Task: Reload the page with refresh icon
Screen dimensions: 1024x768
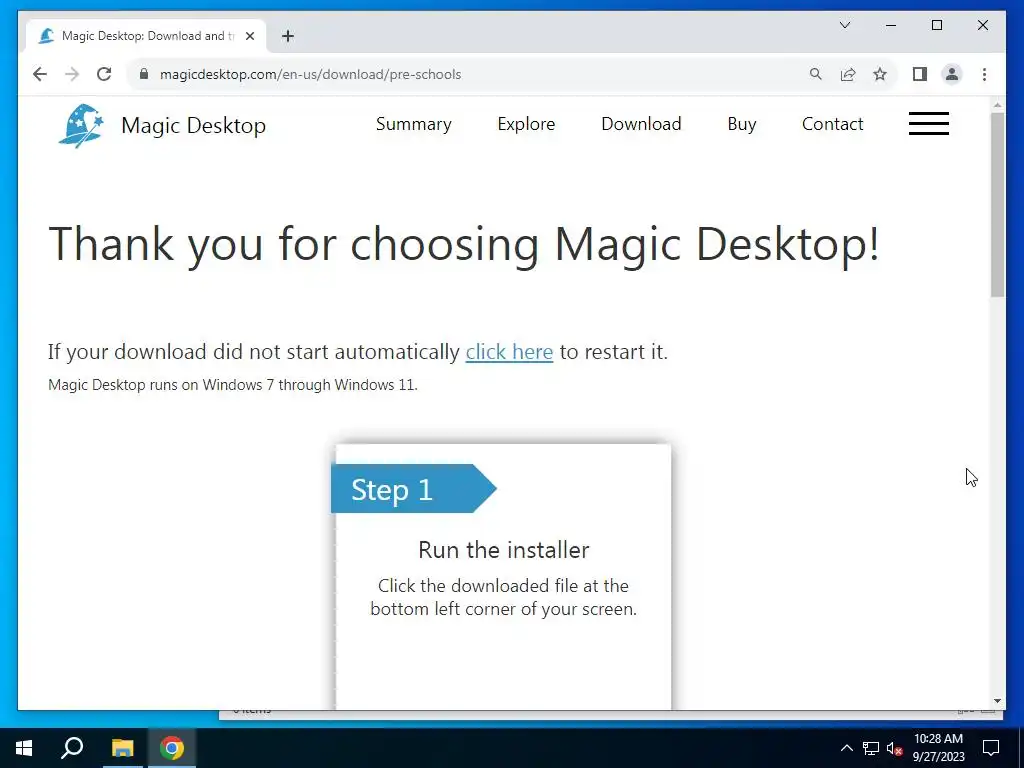Action: [104, 74]
